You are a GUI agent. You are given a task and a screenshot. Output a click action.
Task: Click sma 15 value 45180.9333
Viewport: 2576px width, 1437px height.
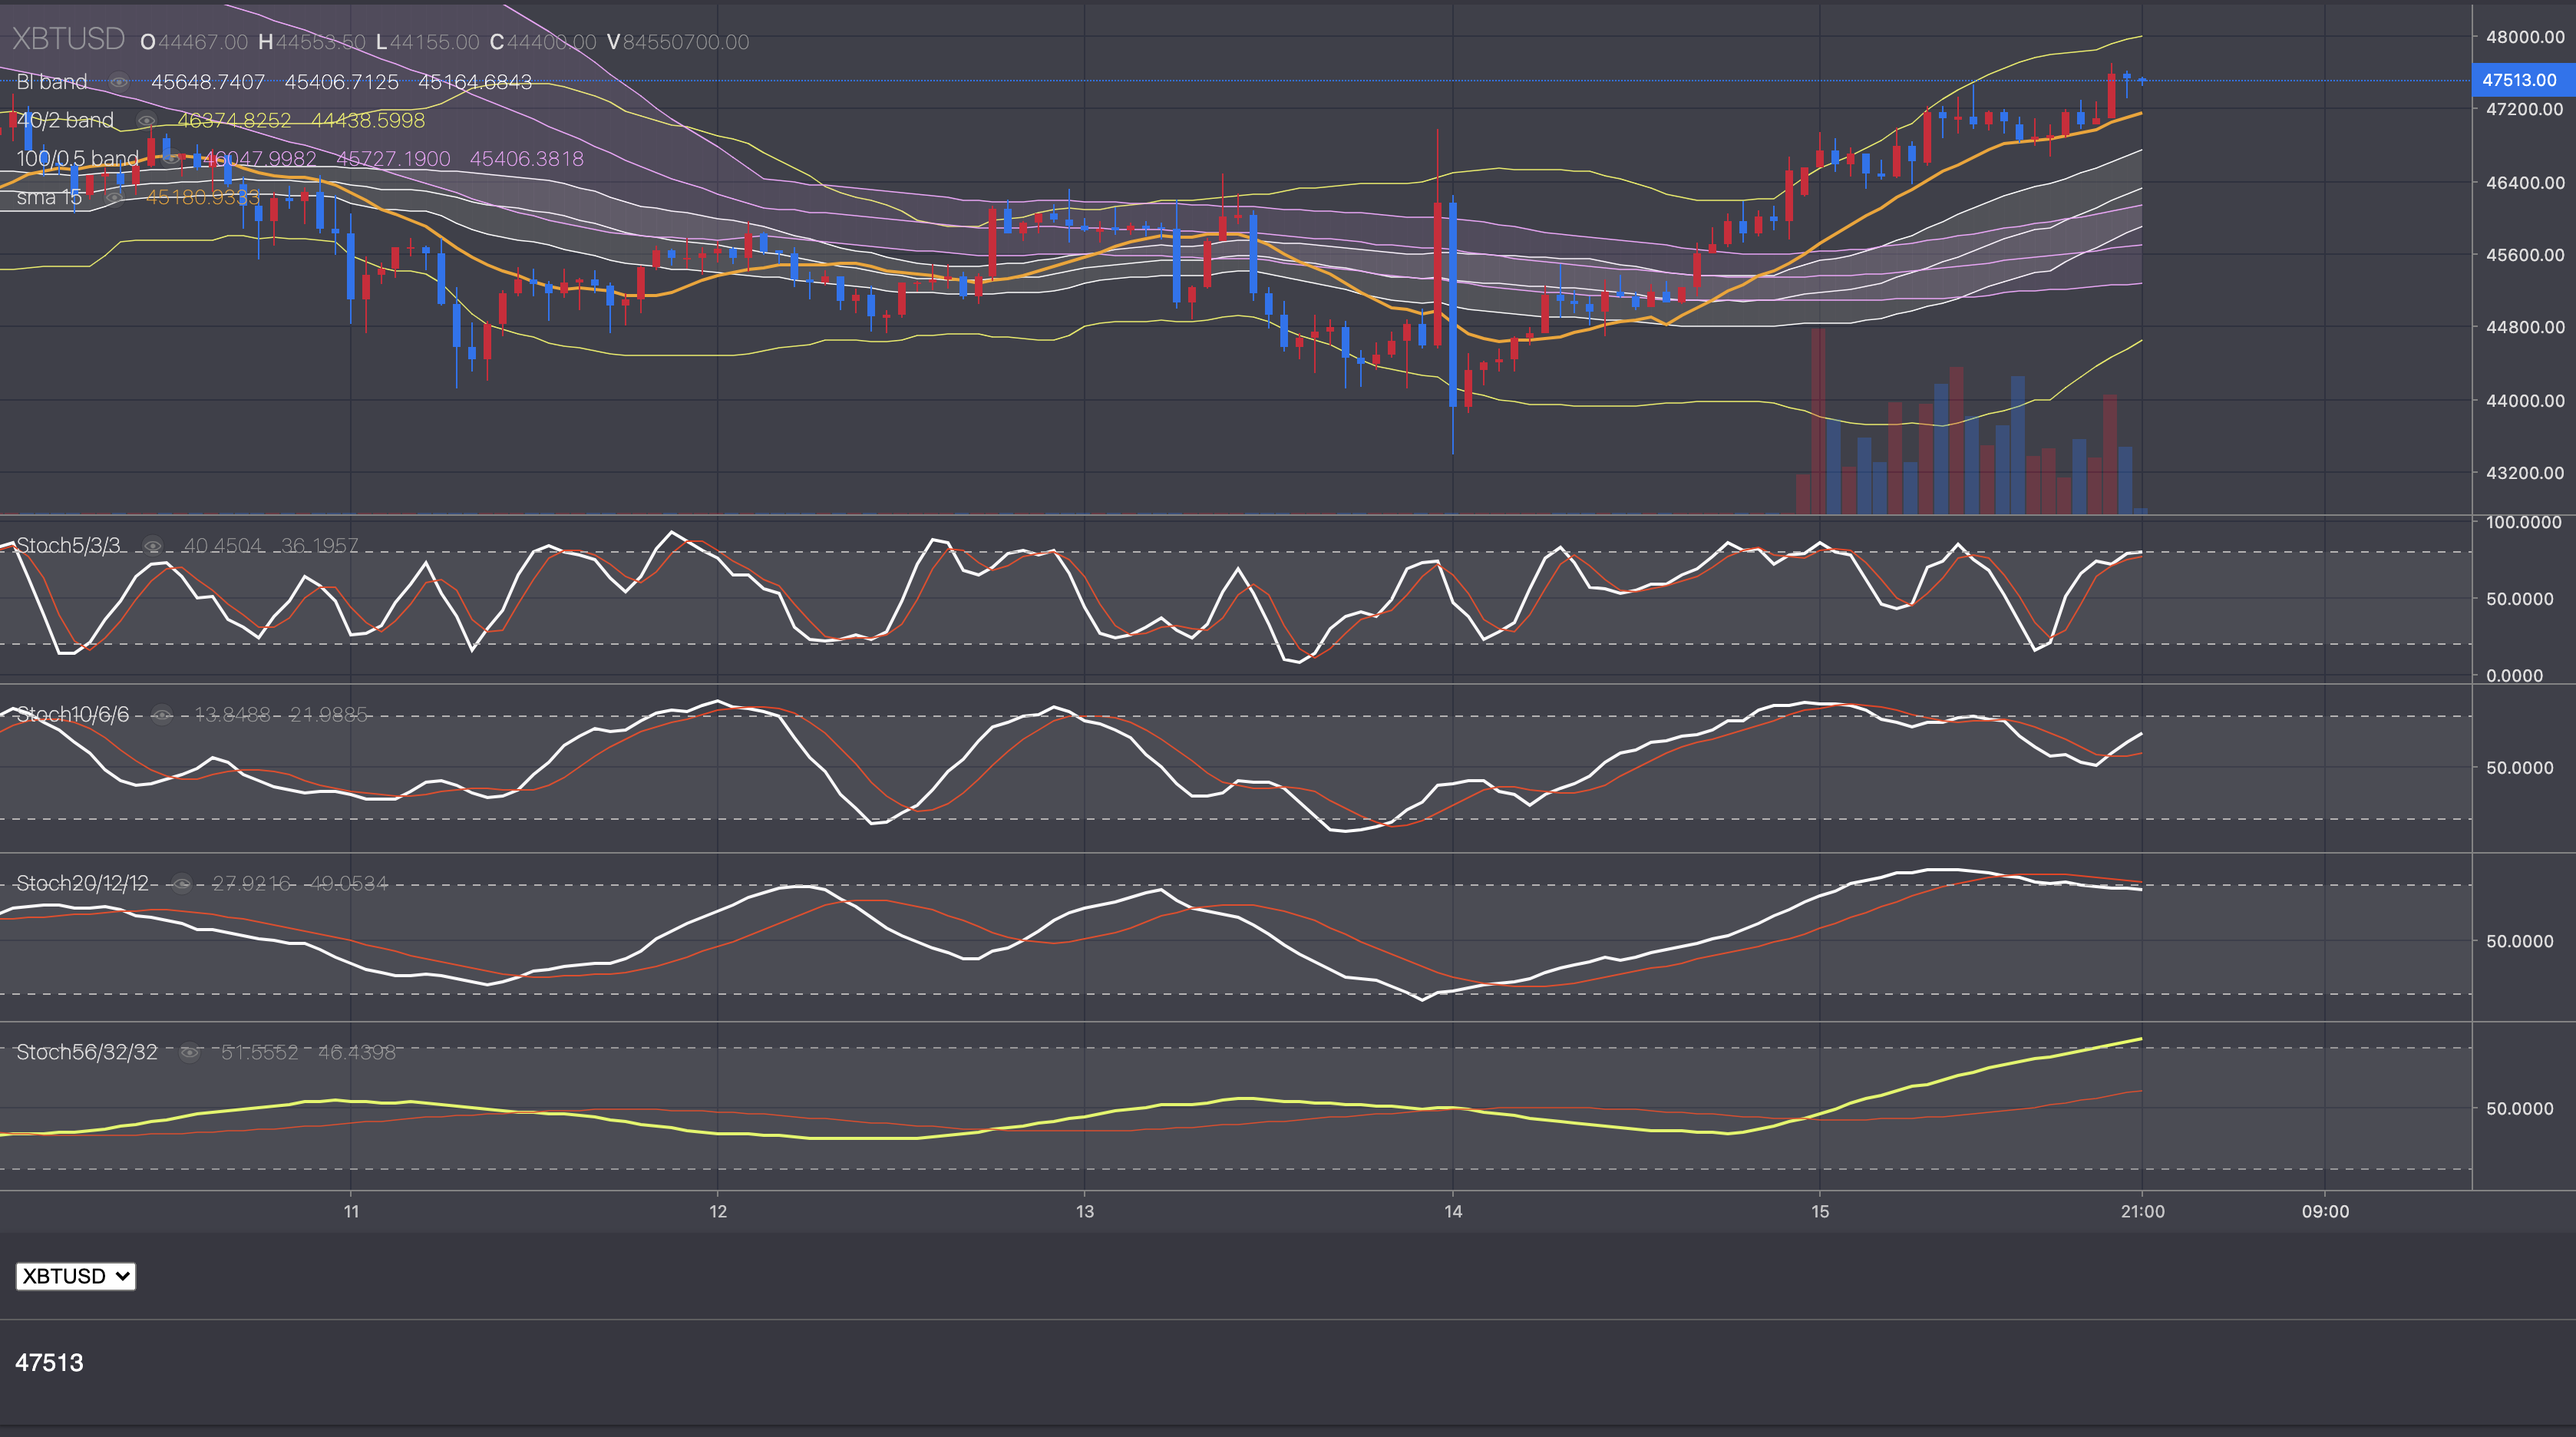click(x=203, y=198)
